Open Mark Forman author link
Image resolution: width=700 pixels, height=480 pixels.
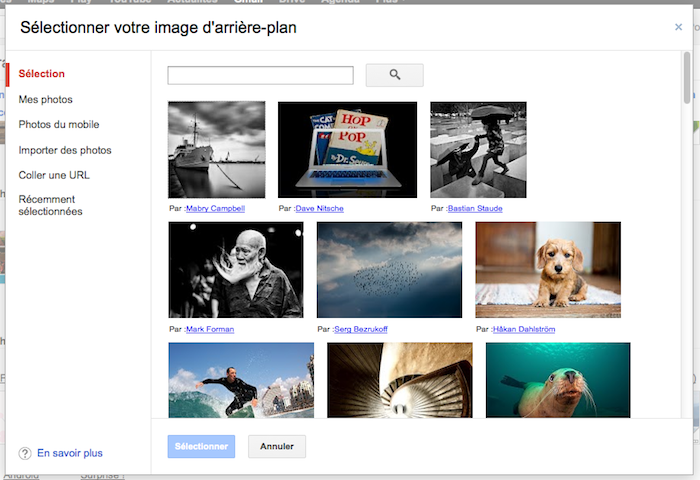pyautogui.click(x=210, y=329)
